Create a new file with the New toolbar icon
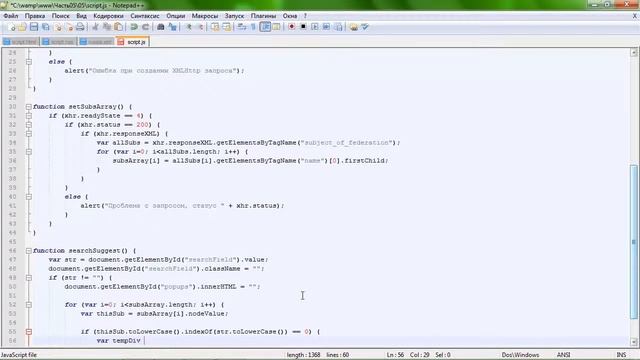This screenshot has width=640, height=360. tap(11, 27)
